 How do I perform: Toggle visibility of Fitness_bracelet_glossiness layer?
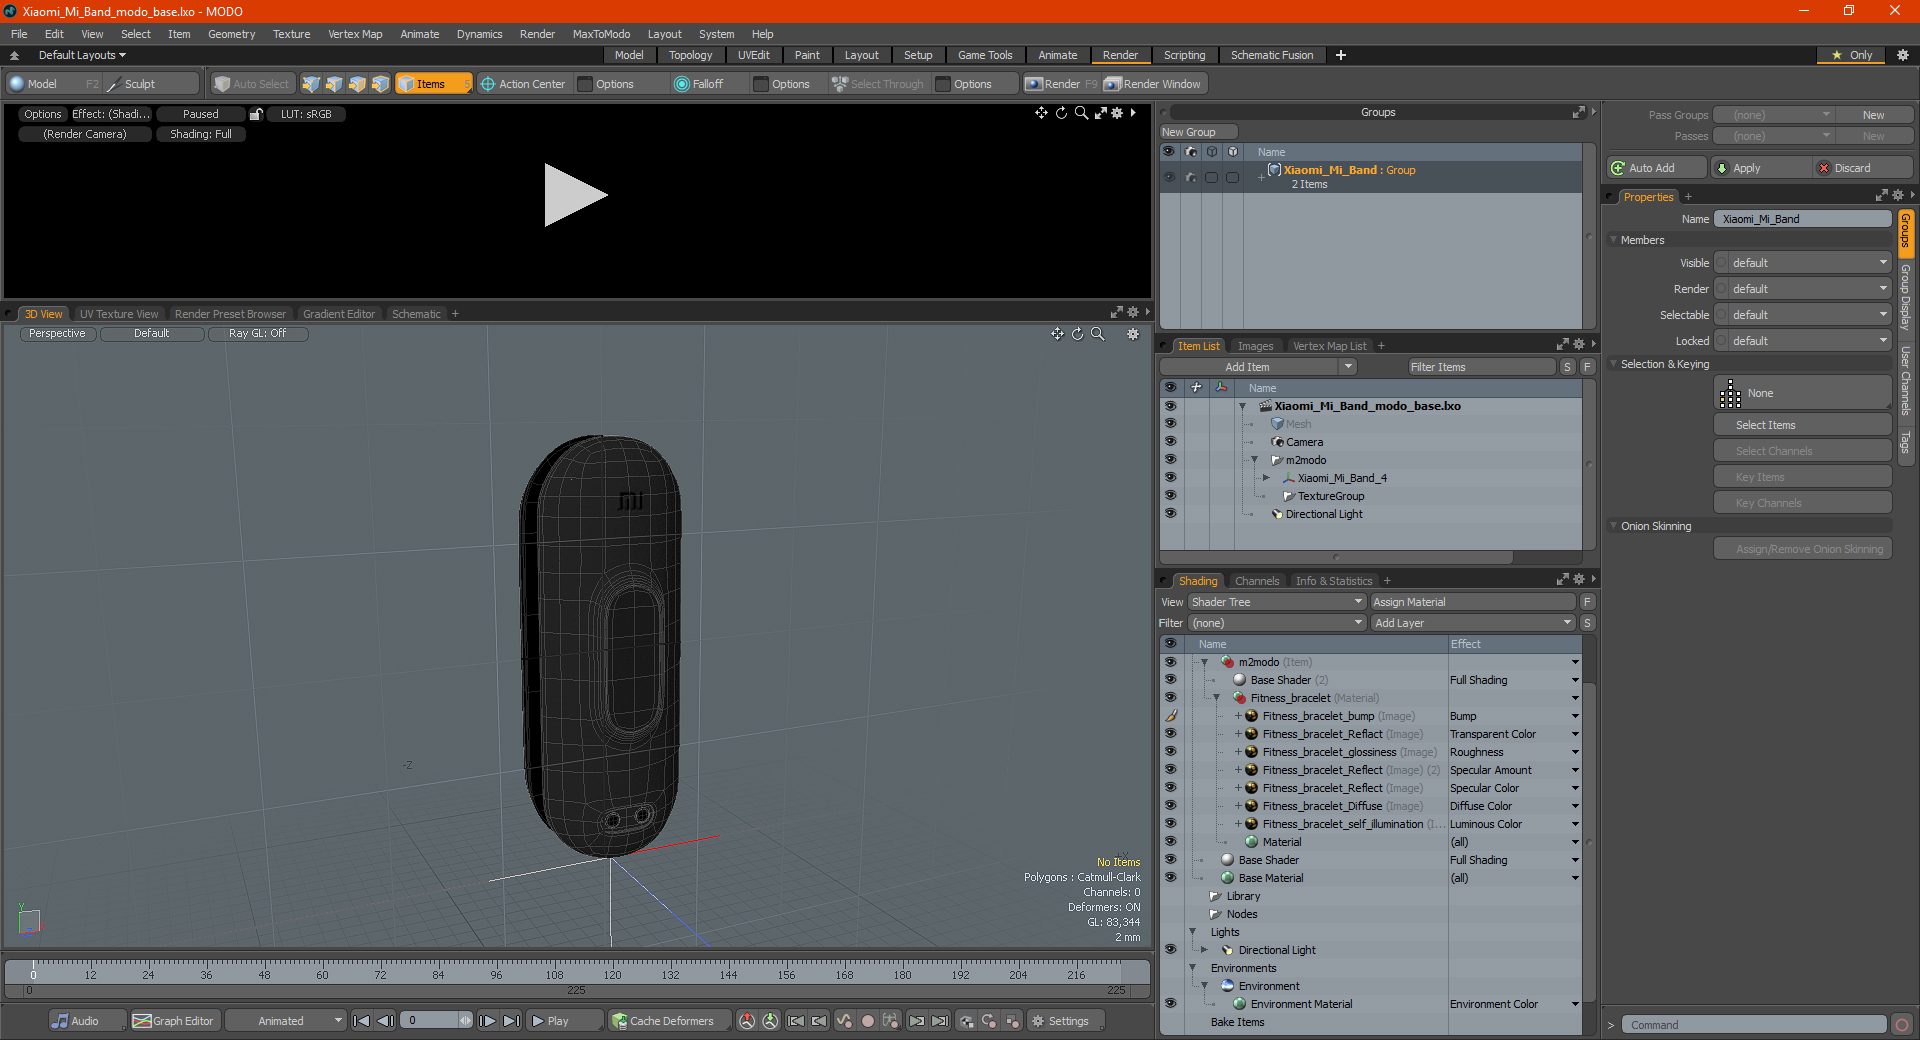pyautogui.click(x=1170, y=752)
